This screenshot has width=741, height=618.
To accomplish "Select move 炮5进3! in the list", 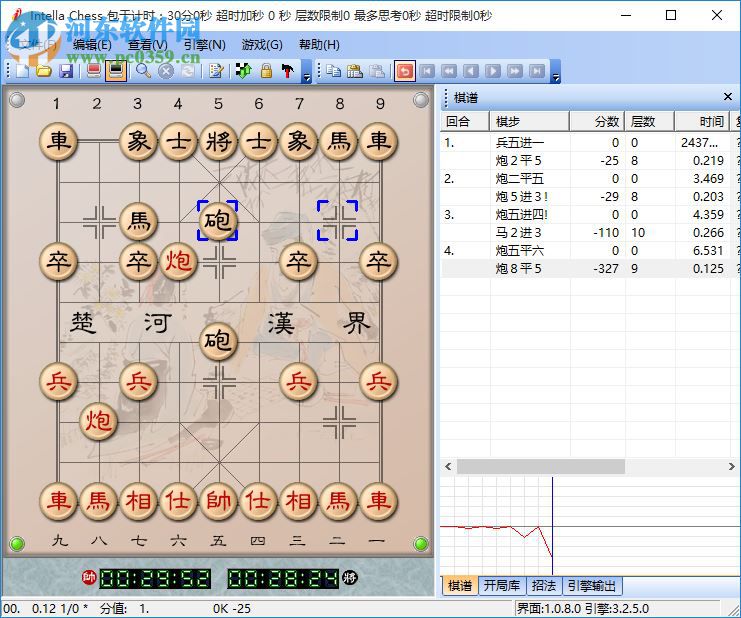I will (522, 197).
